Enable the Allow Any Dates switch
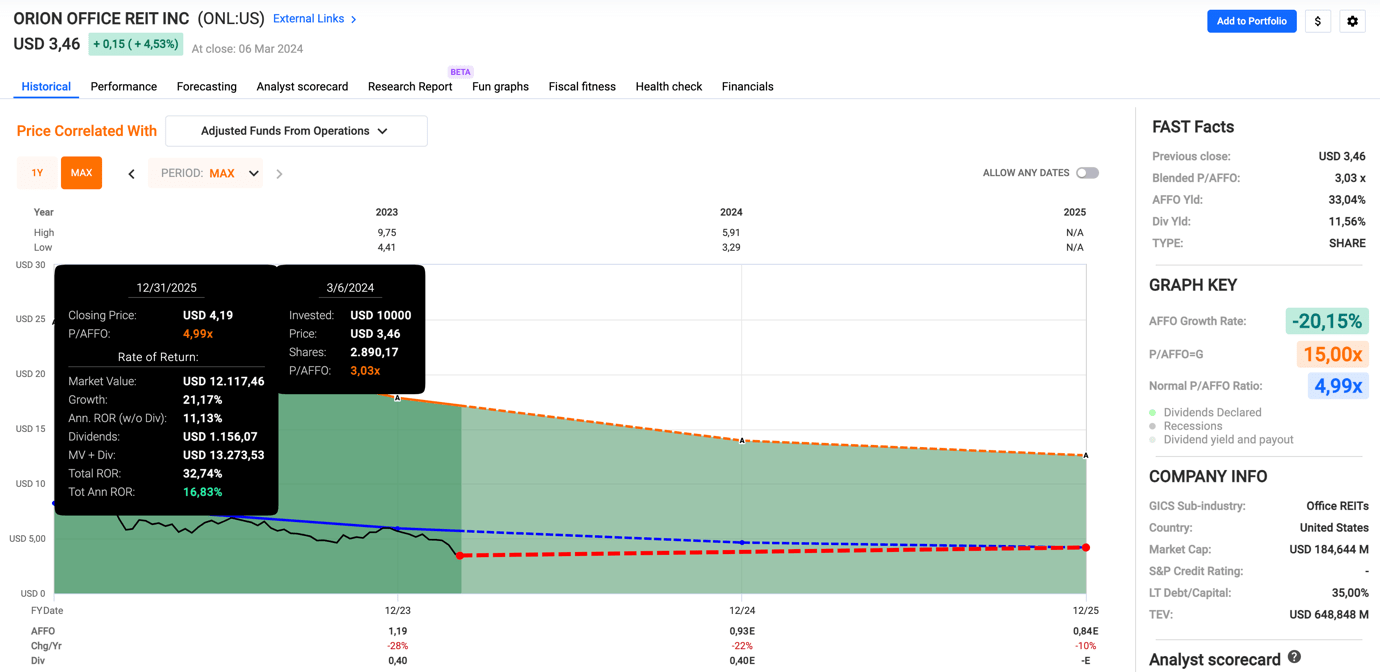This screenshot has width=1380, height=672. (1087, 173)
